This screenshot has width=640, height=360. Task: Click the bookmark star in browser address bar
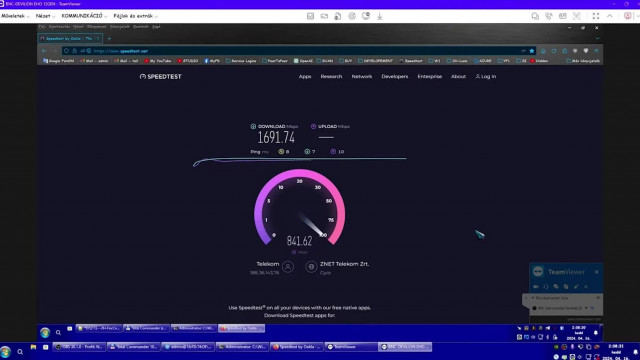click(531, 51)
